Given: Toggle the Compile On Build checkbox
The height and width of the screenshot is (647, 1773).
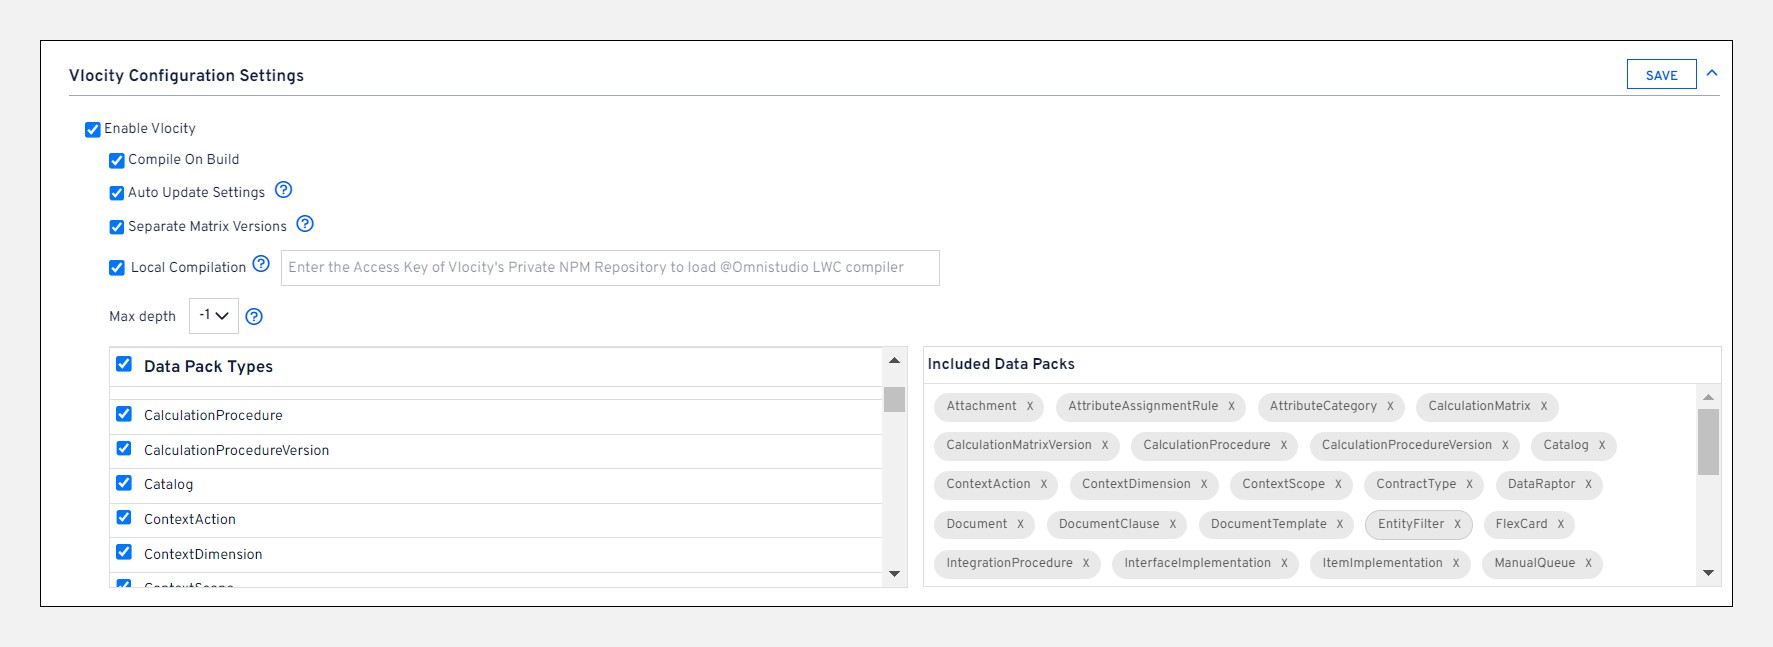Looking at the screenshot, I should point(117,160).
